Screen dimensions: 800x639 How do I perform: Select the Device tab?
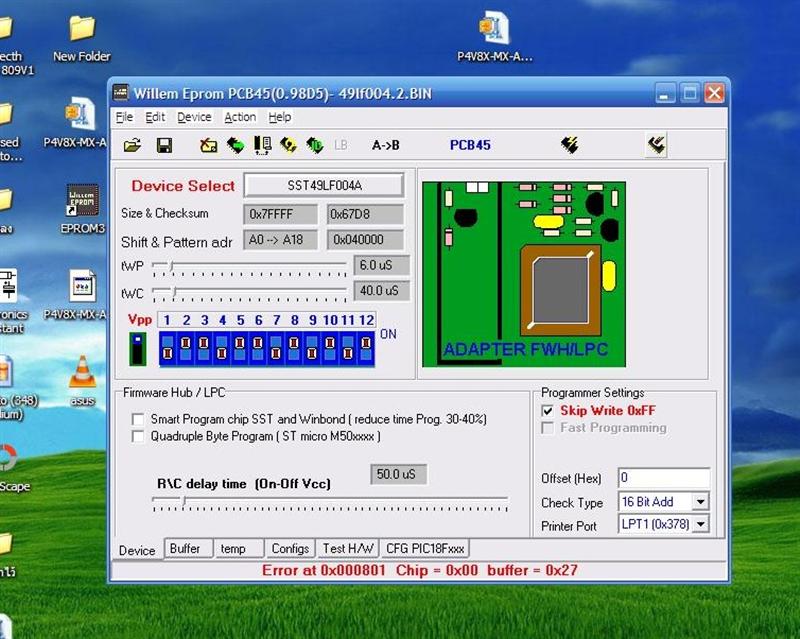(x=137, y=550)
